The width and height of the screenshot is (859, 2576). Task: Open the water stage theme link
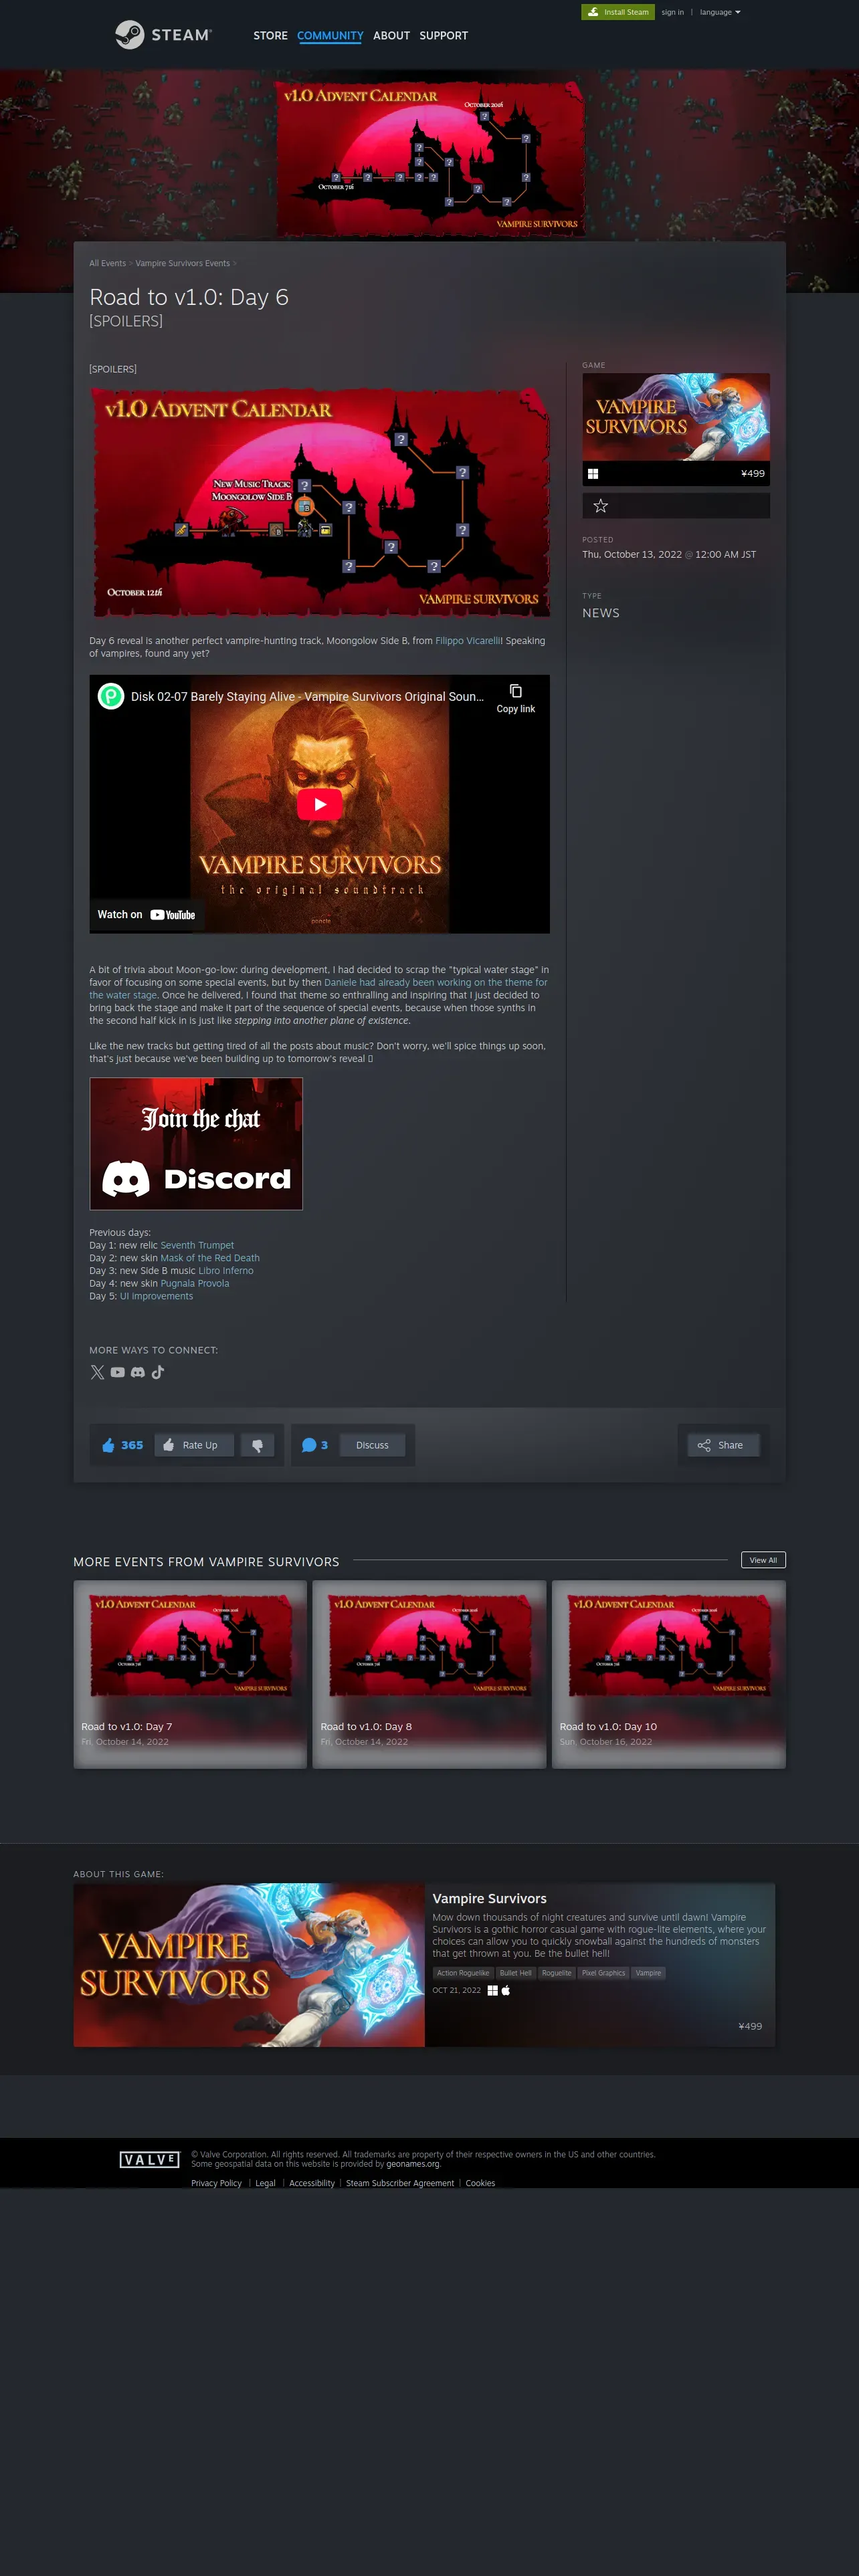318,989
